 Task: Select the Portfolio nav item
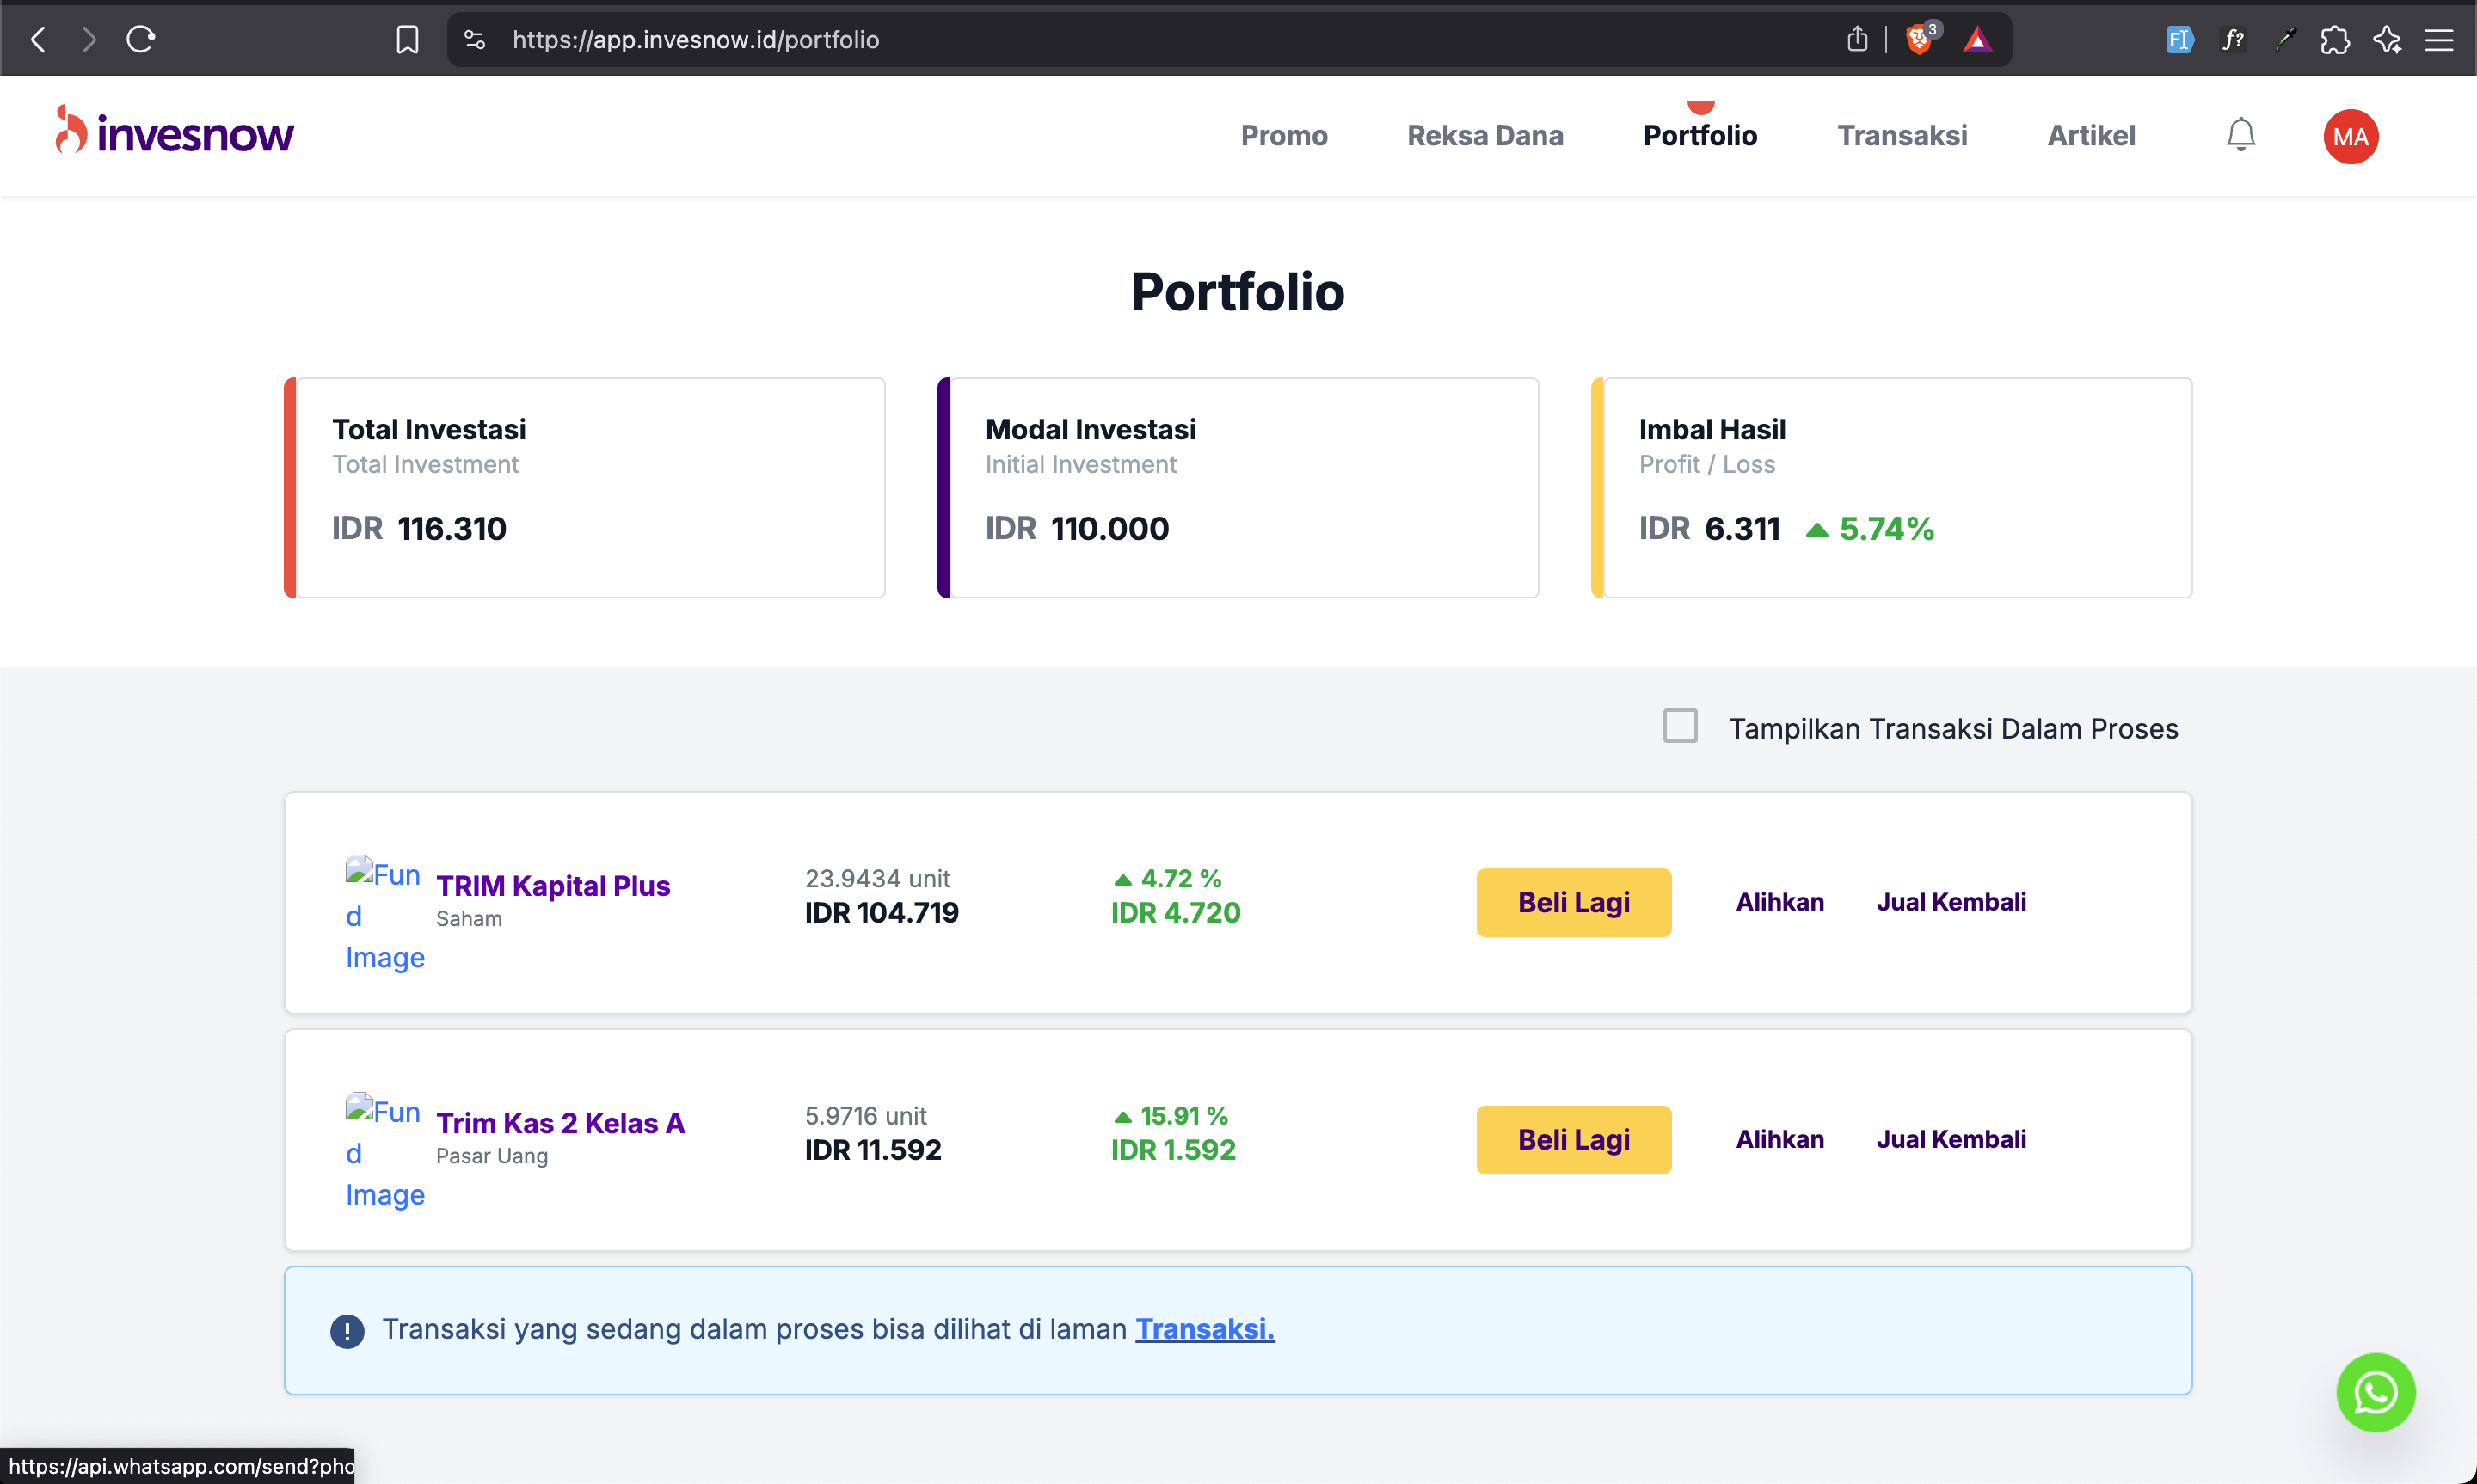coord(1700,135)
